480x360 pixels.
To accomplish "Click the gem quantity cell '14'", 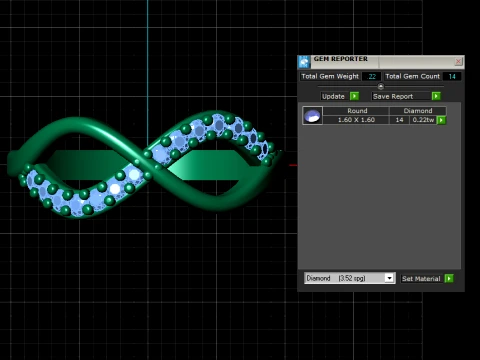I will 399,120.
